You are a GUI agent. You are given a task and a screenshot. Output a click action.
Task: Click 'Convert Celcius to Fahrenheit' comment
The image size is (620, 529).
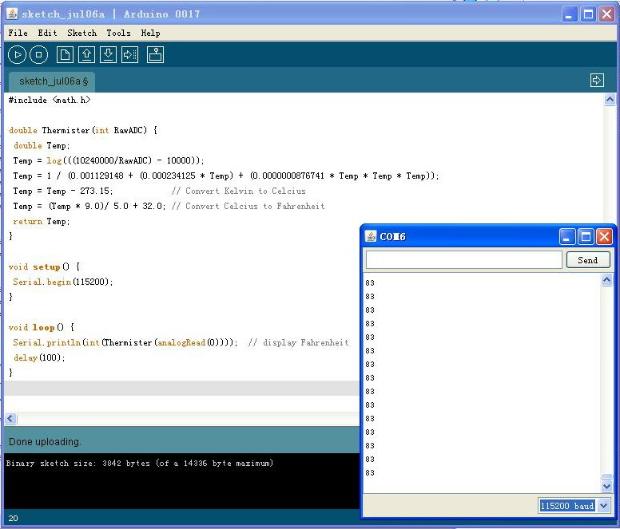tap(248, 206)
